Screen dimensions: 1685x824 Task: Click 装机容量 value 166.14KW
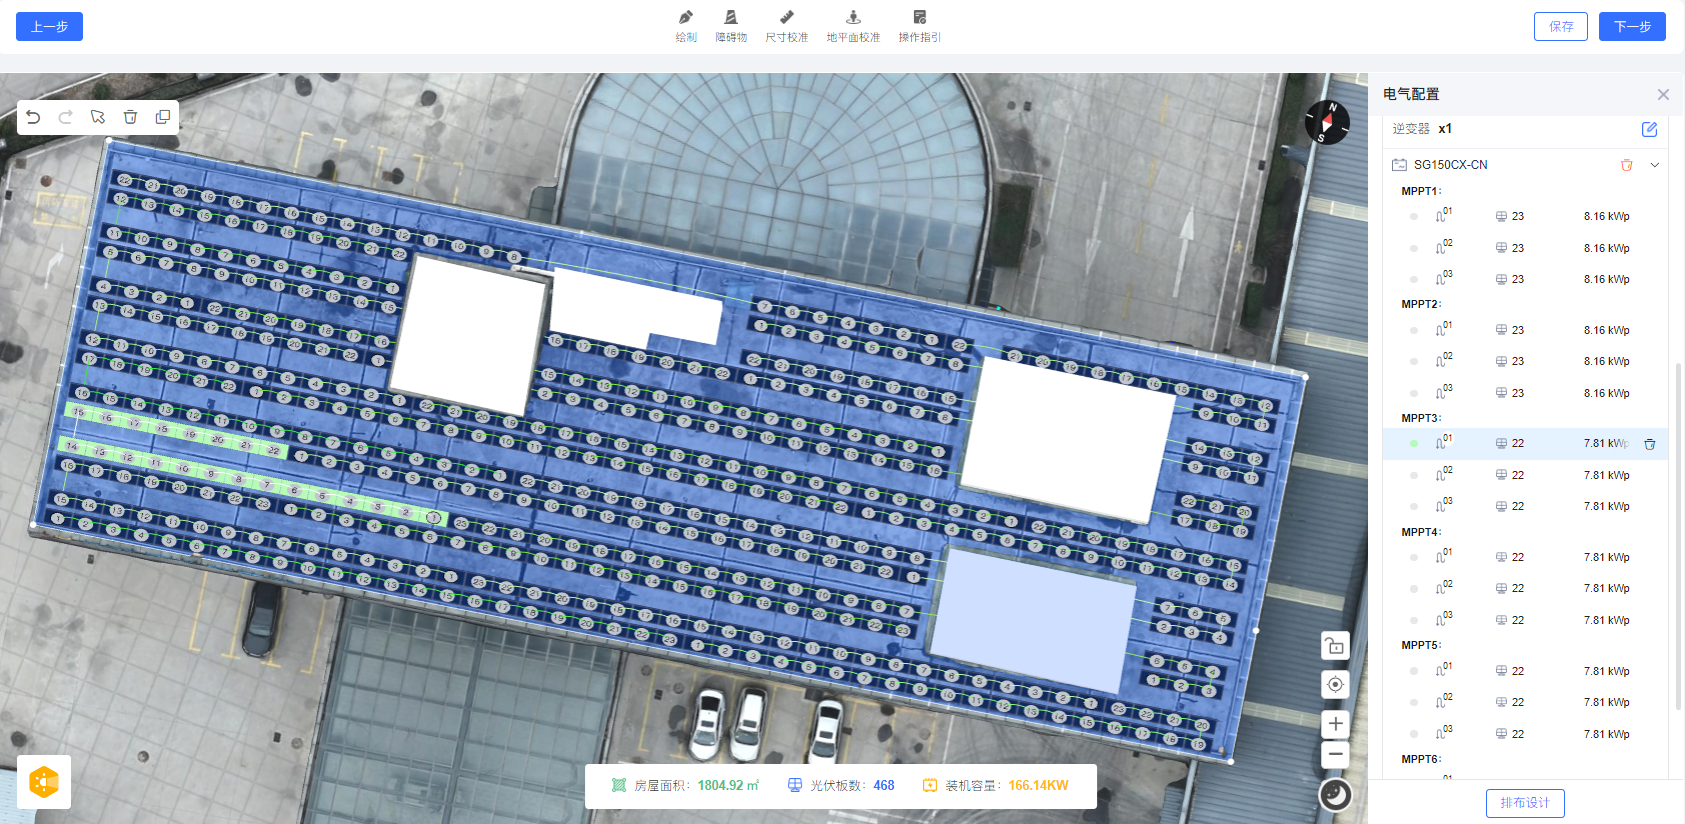pos(1038,786)
